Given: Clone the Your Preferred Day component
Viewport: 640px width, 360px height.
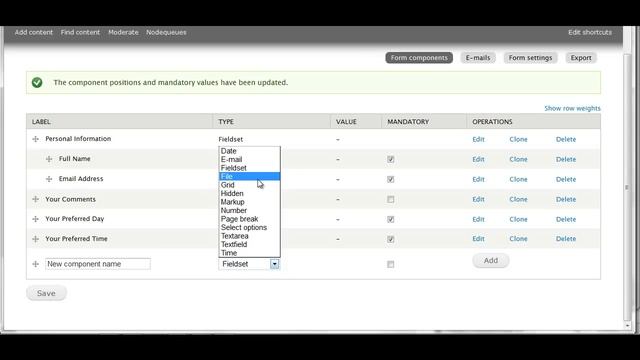Looking at the screenshot, I should (518, 219).
